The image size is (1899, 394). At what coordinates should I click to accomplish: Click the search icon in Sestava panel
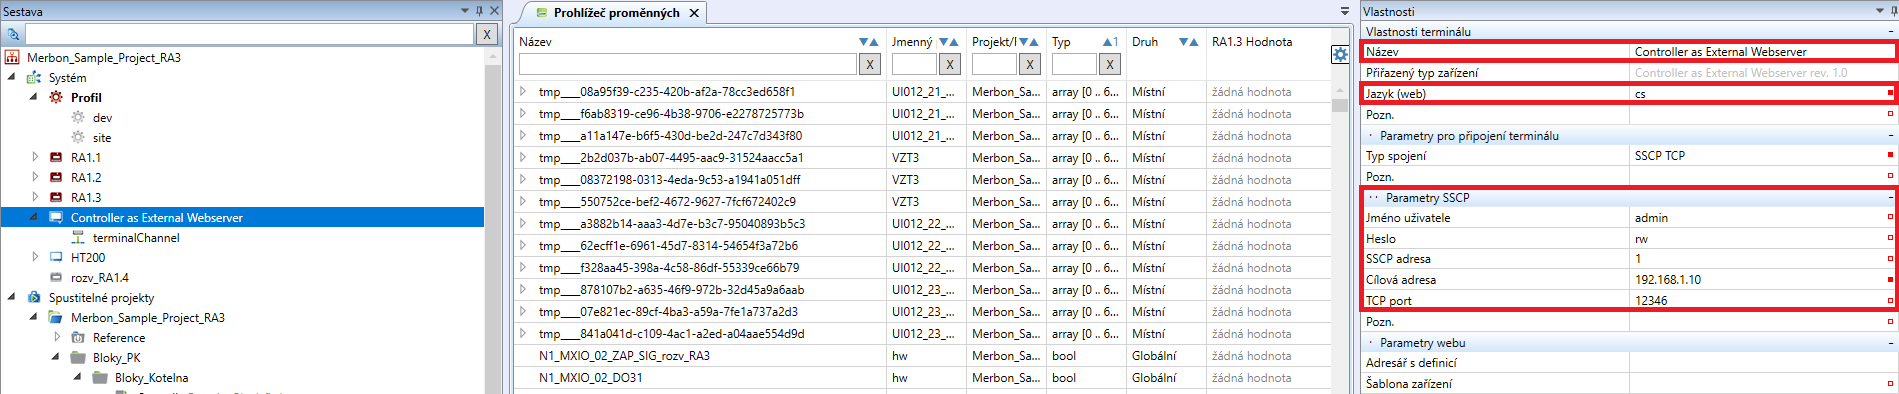coord(13,34)
